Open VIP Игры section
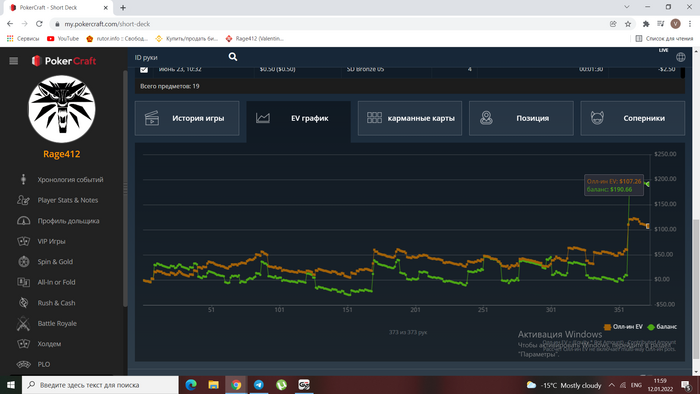Image resolution: width=700 pixels, height=394 pixels. tap(51, 241)
